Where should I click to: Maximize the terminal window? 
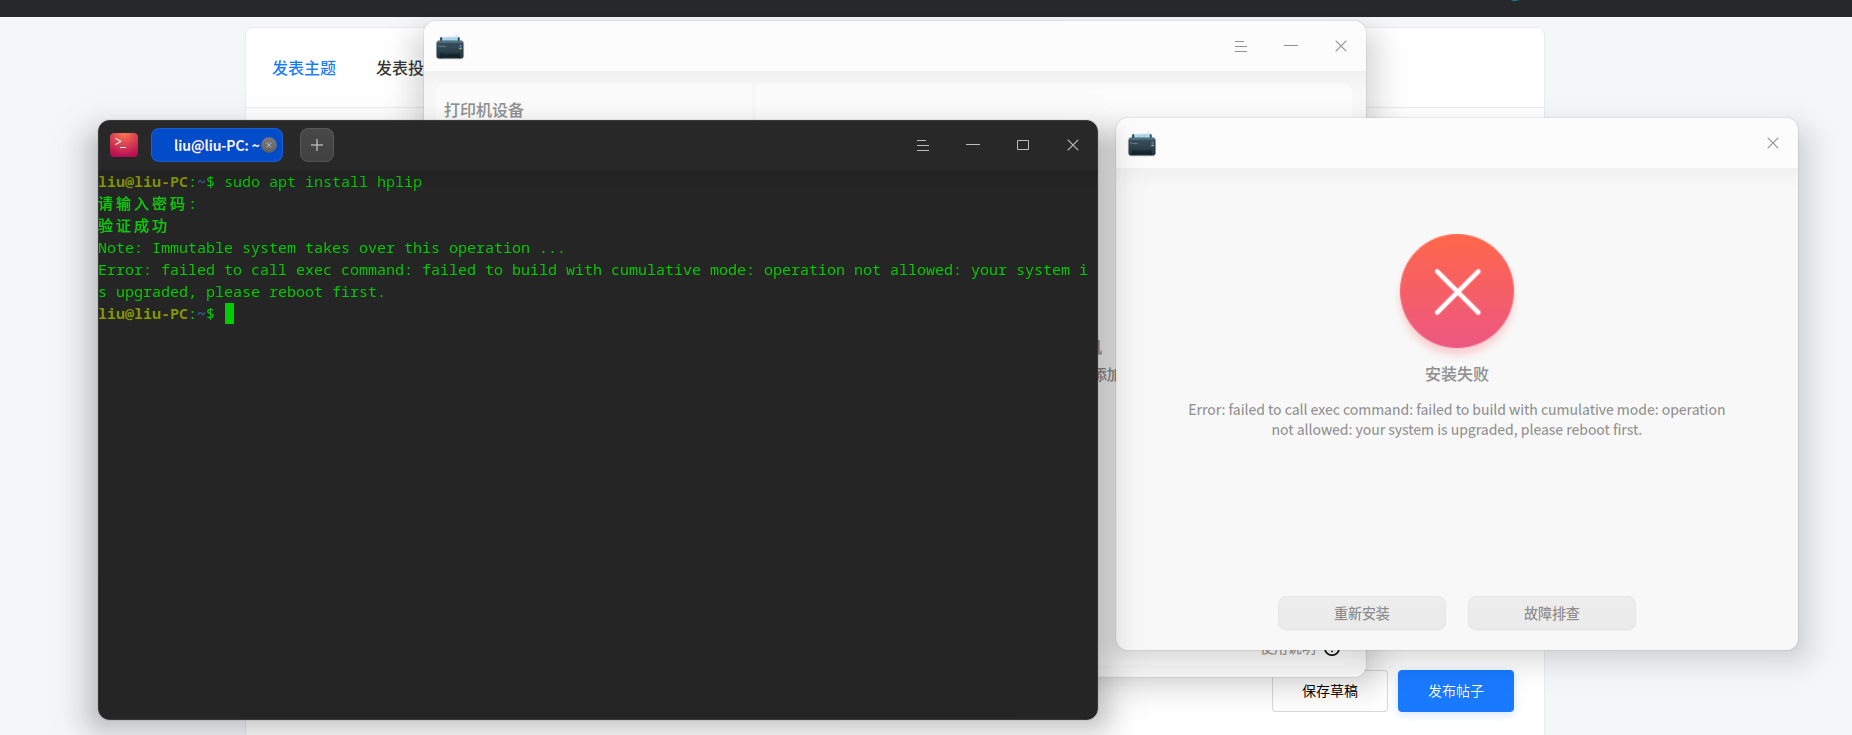[1023, 145]
